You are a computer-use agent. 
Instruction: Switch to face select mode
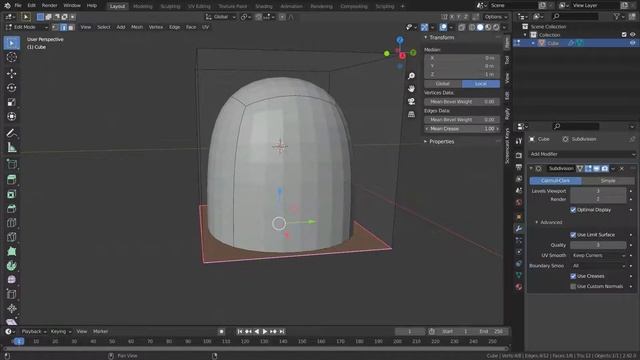pyautogui.click(x=71, y=27)
